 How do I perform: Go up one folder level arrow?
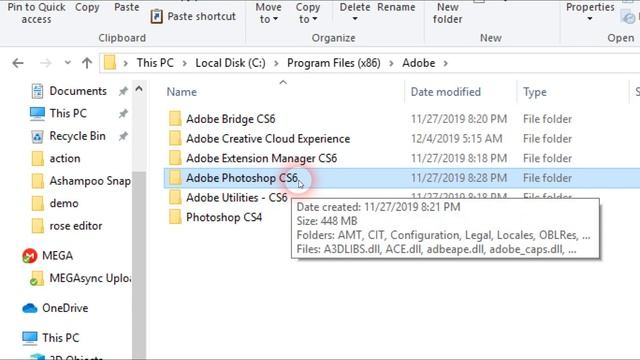(87, 63)
